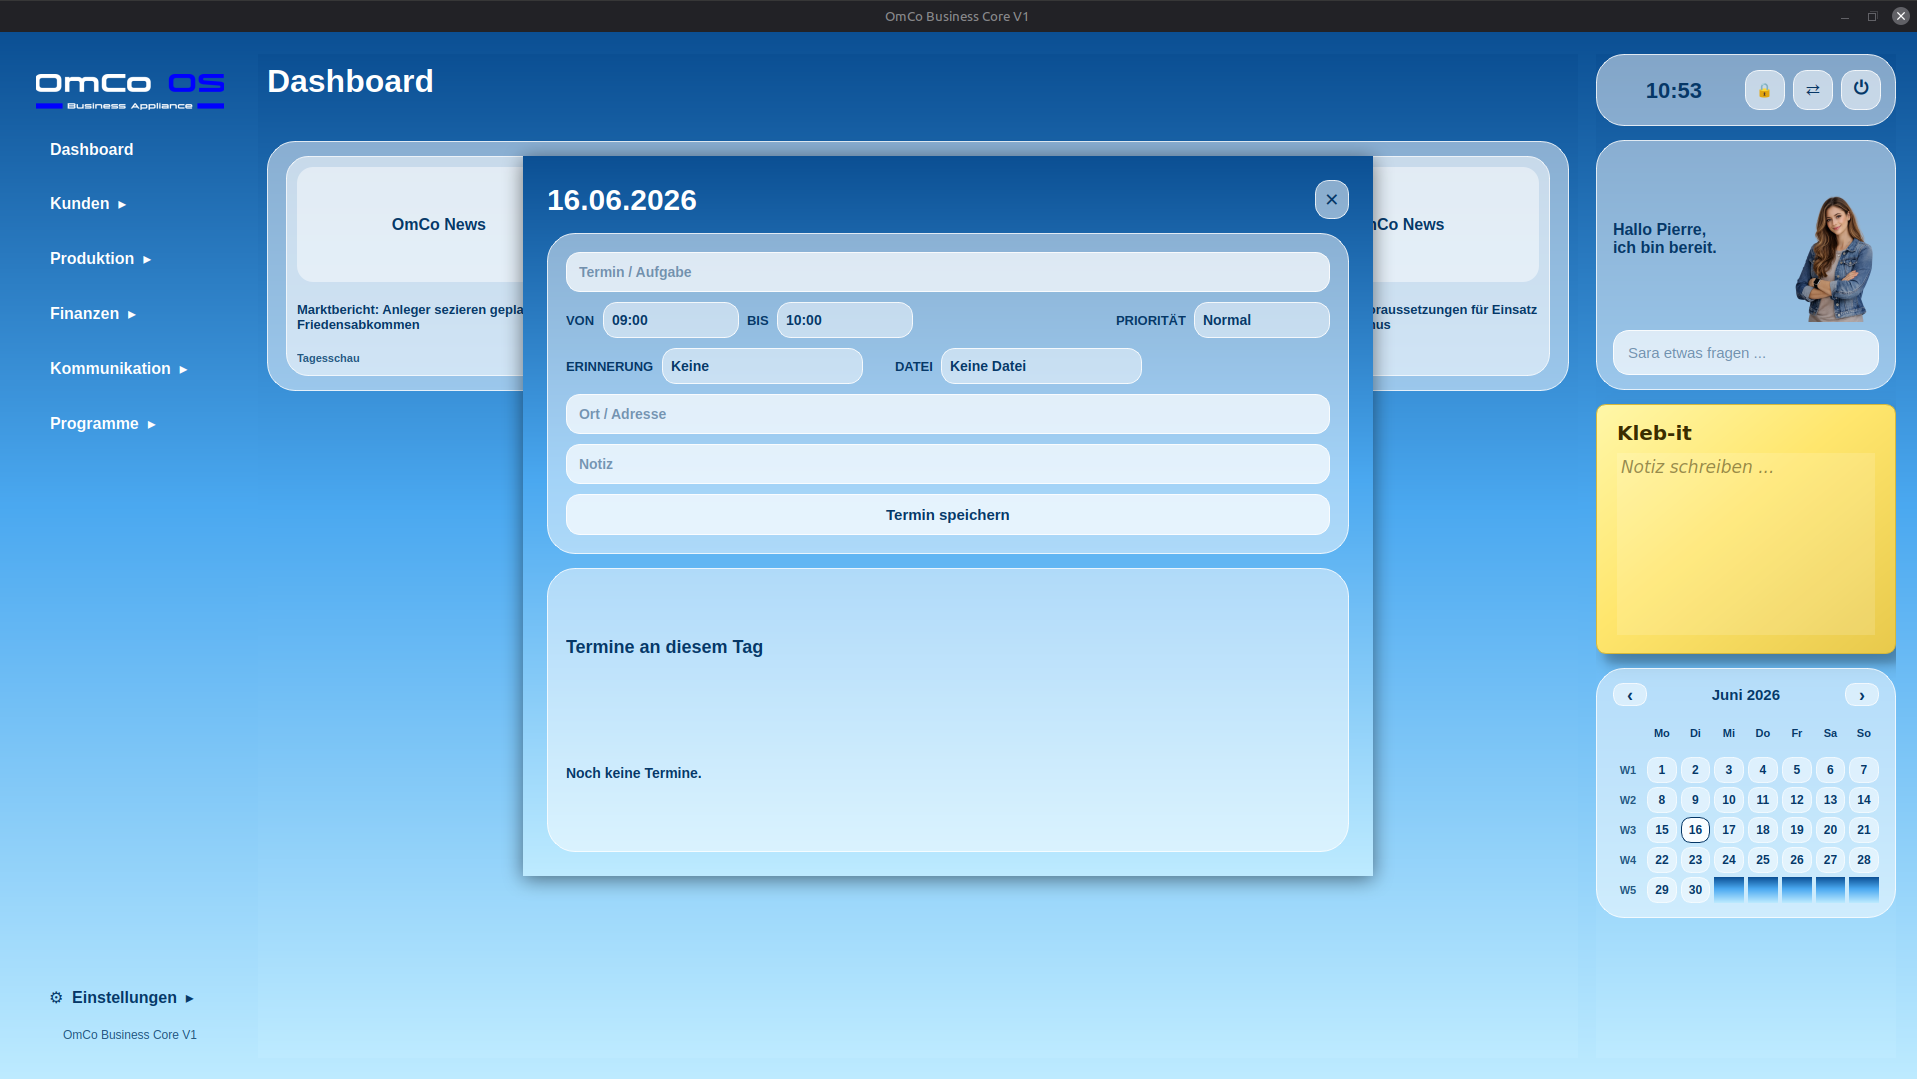
Task: Click the power button icon
Action: point(1860,90)
